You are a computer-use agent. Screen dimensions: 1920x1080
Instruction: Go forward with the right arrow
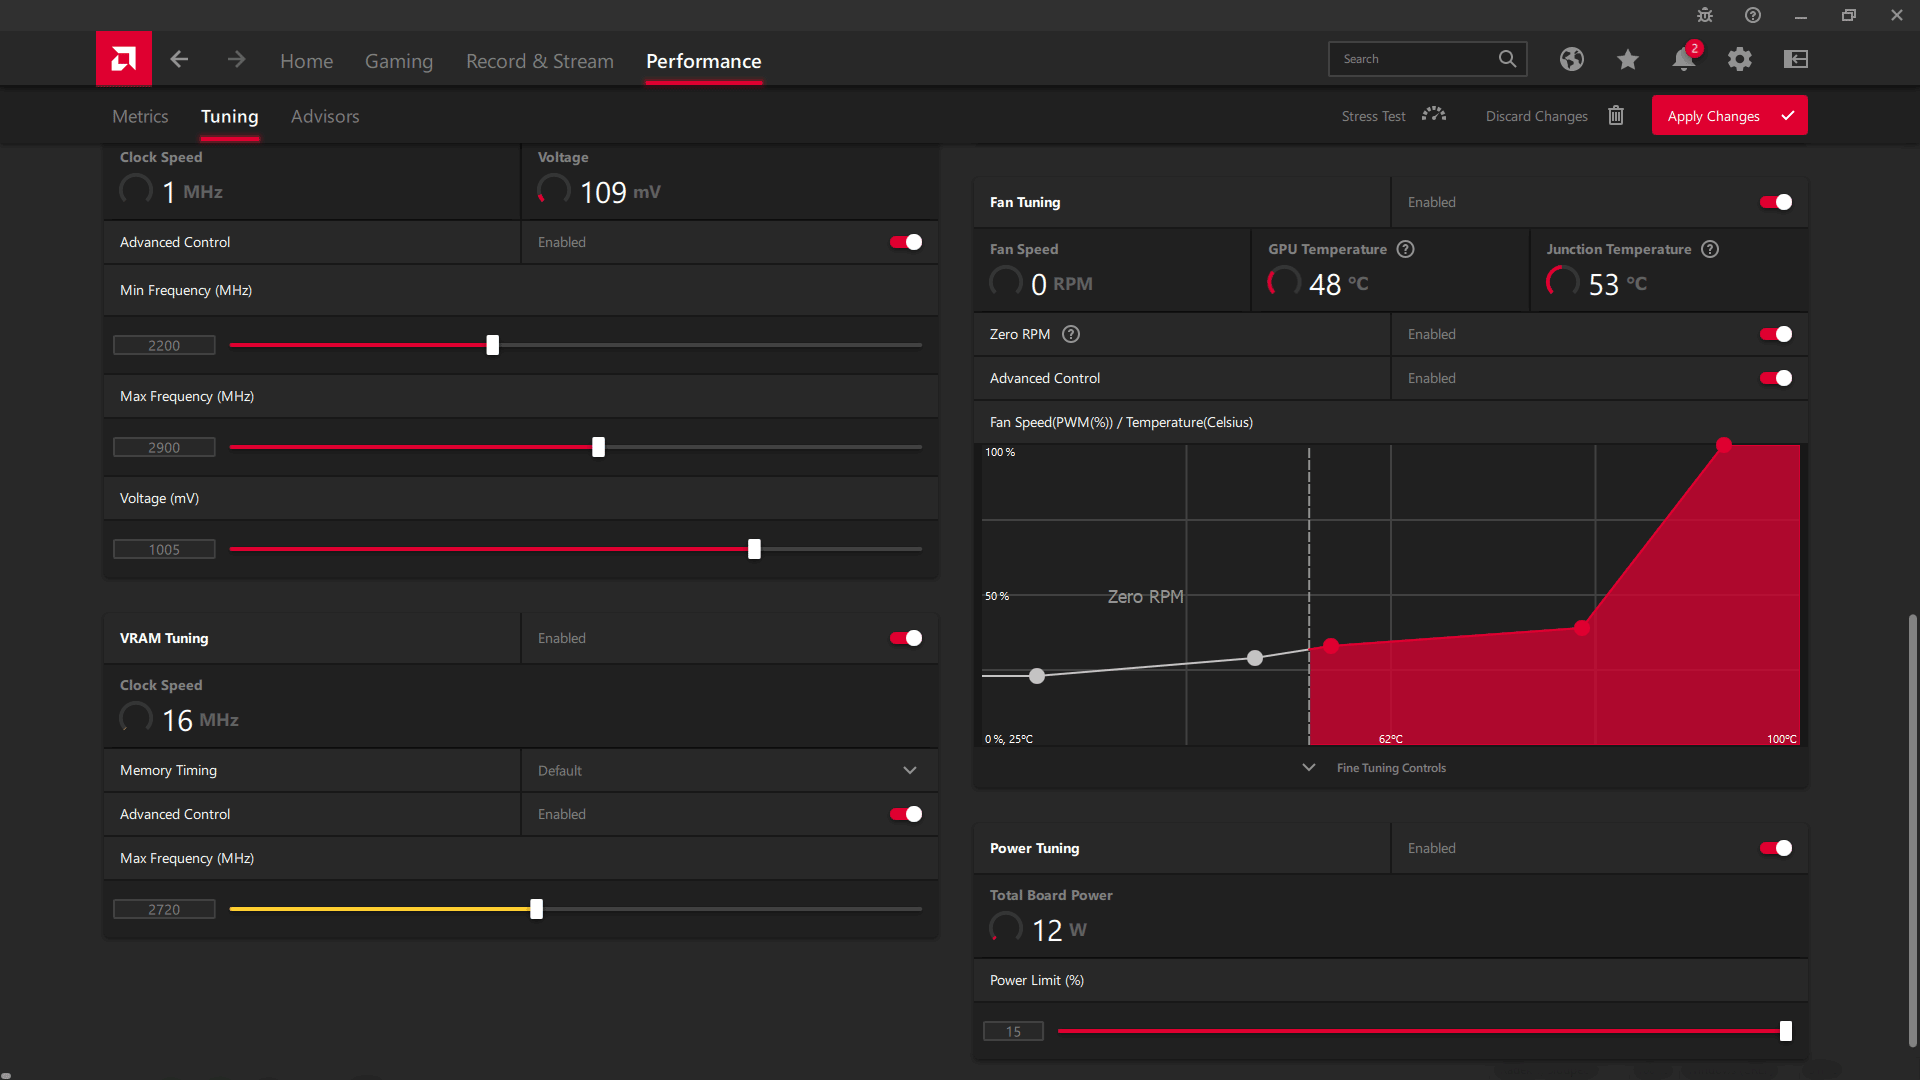(236, 60)
